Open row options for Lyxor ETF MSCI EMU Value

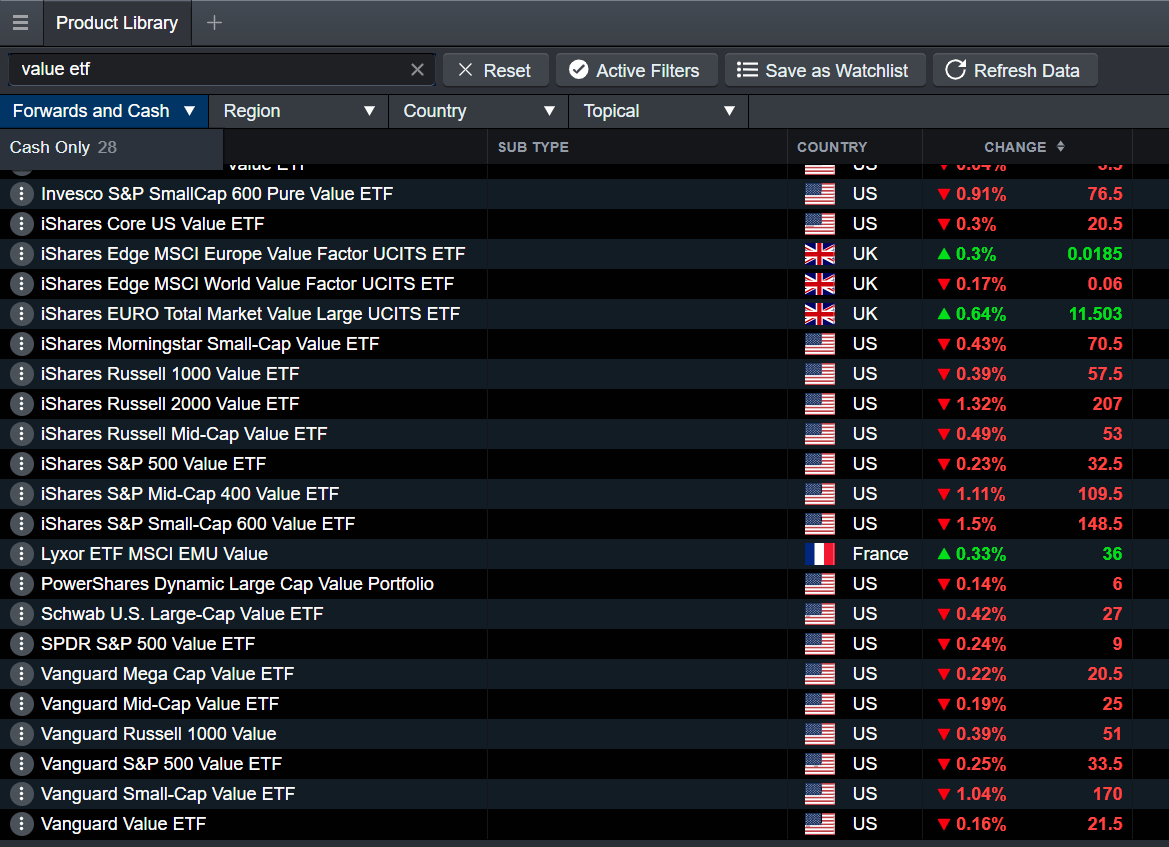point(22,554)
